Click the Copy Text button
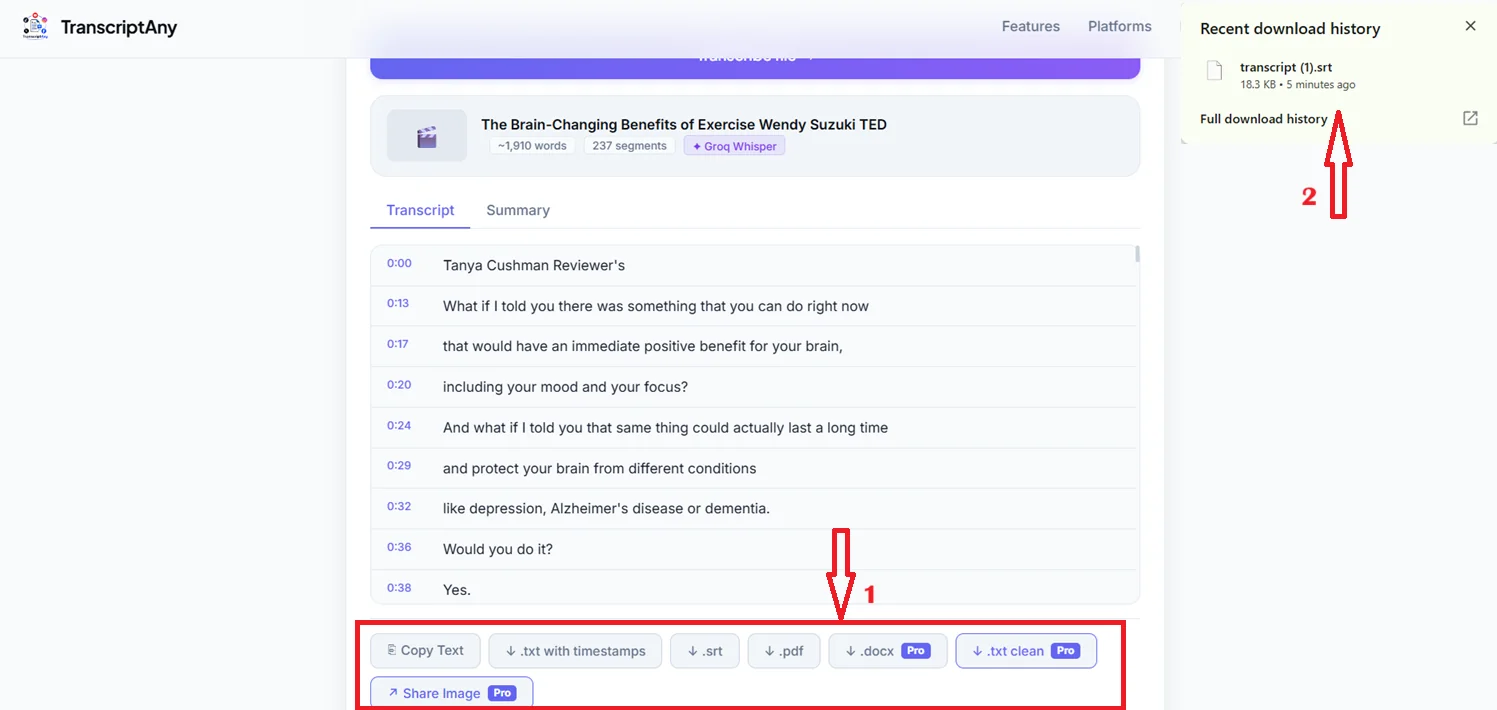 click(x=425, y=650)
